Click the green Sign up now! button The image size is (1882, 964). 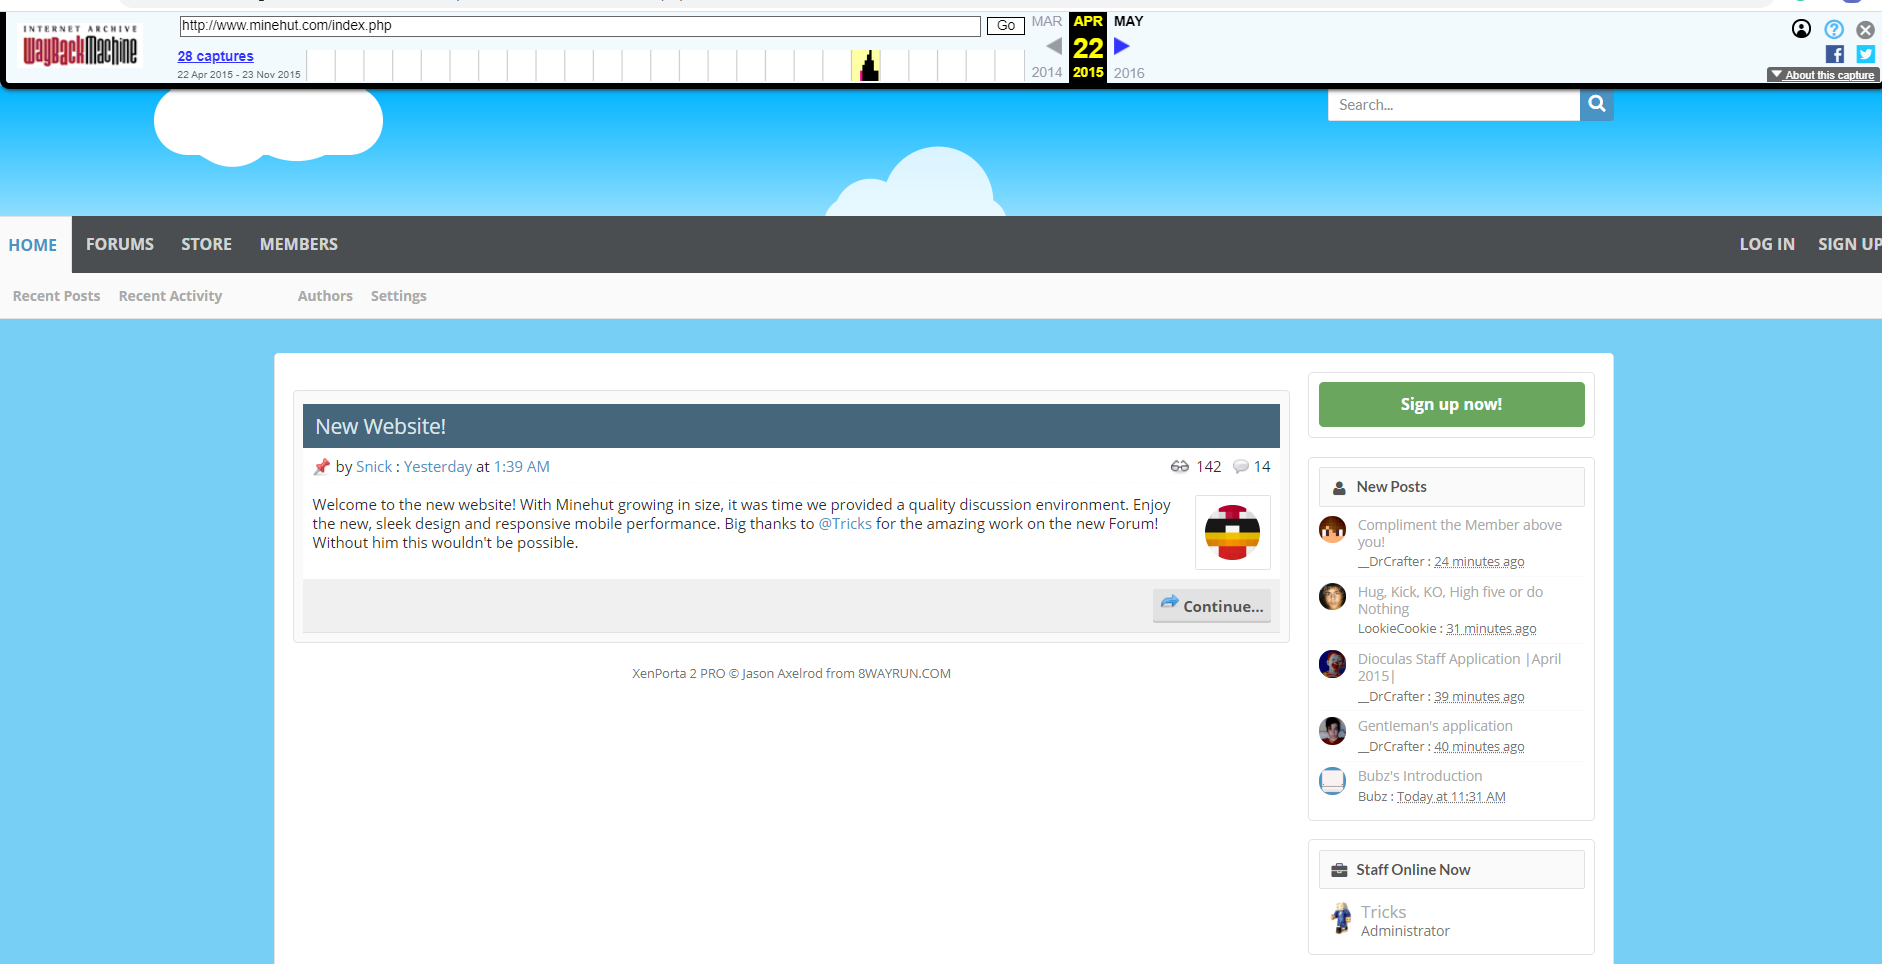(x=1452, y=404)
